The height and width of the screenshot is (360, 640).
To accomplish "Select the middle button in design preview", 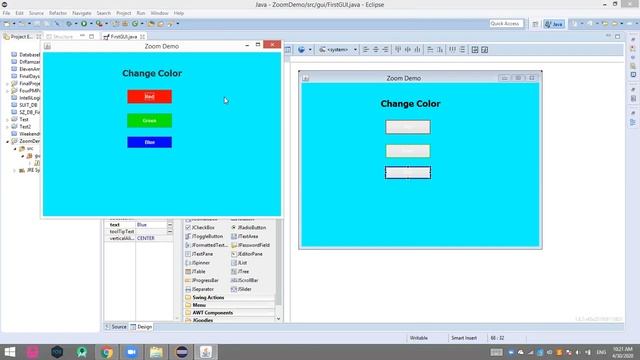I will pos(408,151).
